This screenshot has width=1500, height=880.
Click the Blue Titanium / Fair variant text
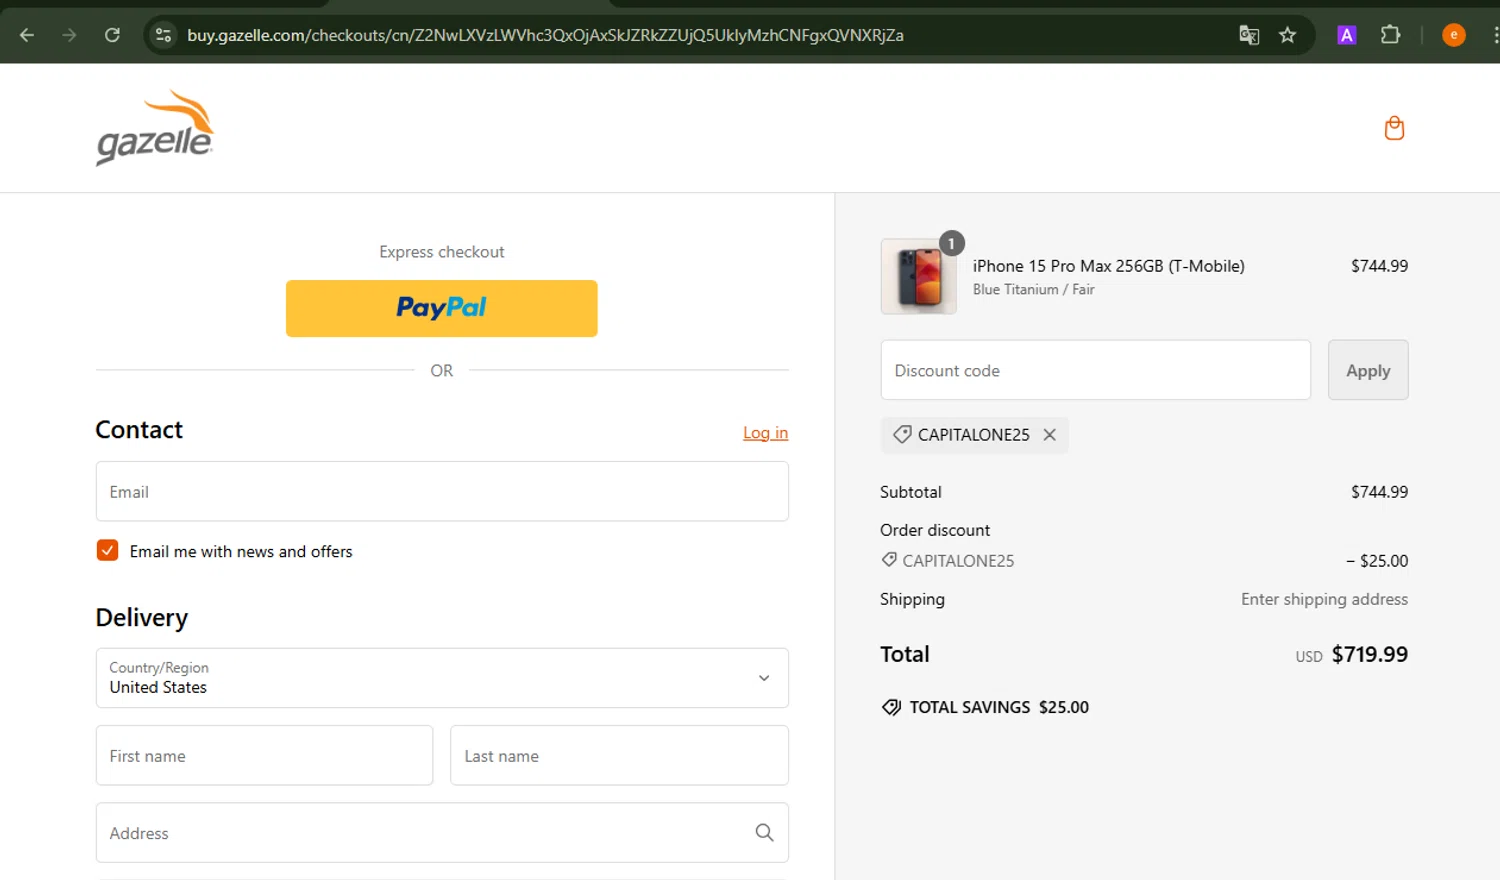(1033, 290)
